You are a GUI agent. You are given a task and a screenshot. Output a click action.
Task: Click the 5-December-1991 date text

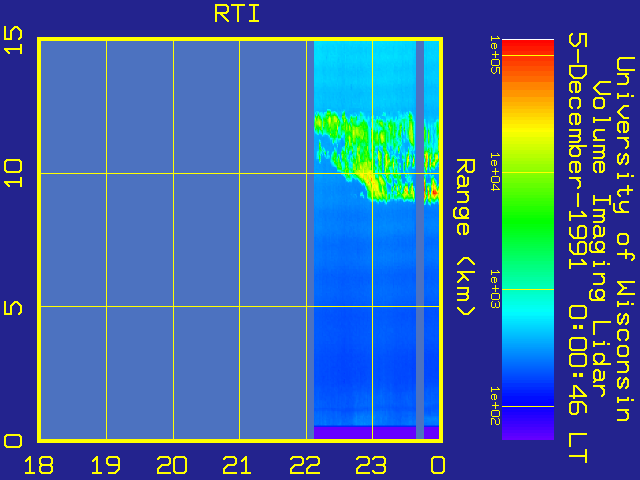click(578, 151)
